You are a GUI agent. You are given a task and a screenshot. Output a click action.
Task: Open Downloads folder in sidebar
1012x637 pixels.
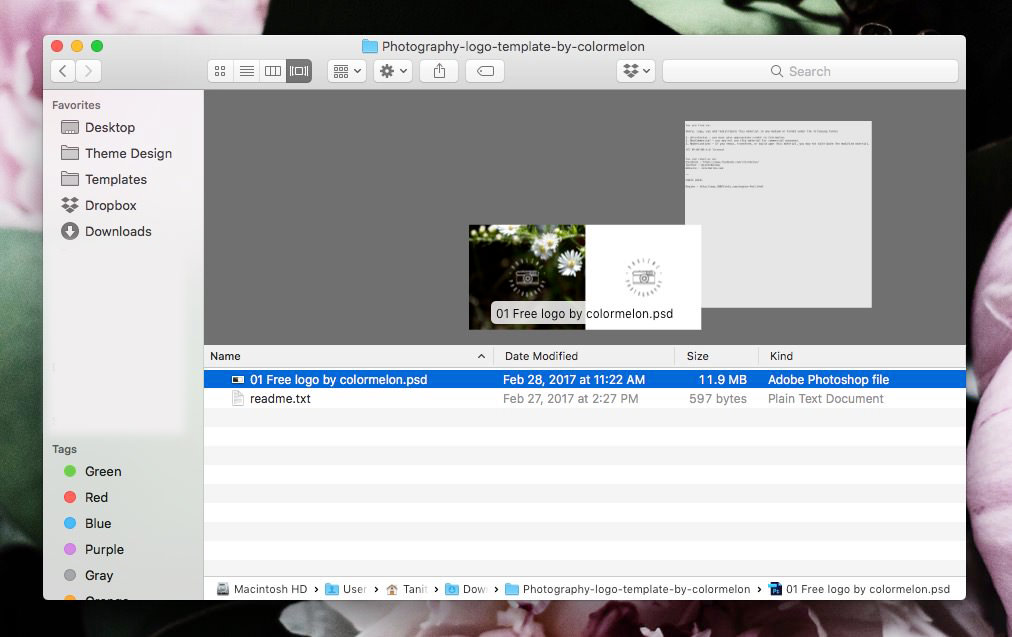pyautogui.click(x=117, y=231)
